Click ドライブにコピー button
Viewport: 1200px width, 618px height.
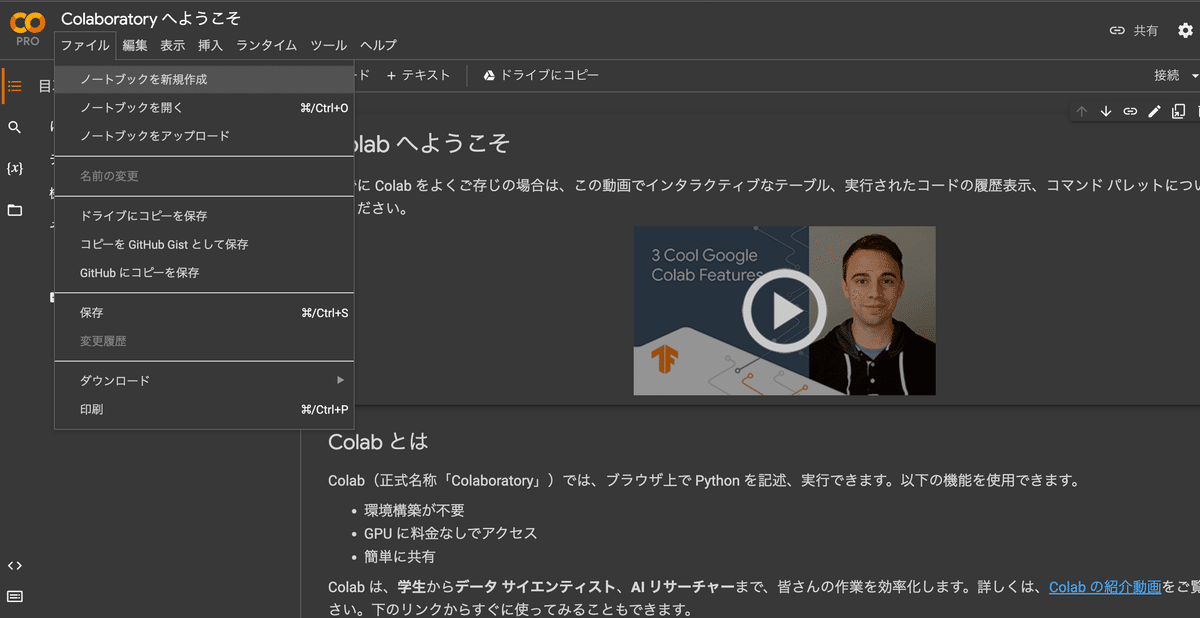pos(541,76)
